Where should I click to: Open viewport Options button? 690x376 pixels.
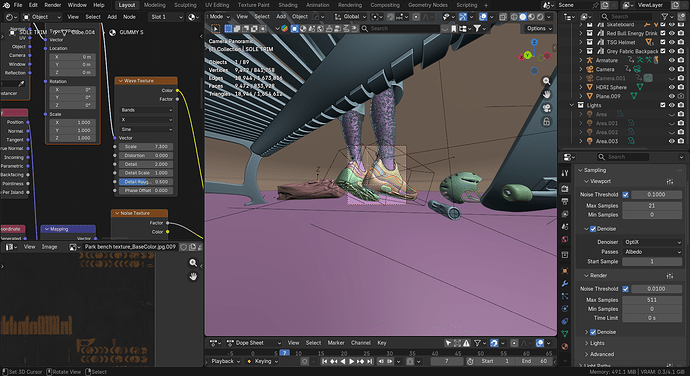point(539,29)
